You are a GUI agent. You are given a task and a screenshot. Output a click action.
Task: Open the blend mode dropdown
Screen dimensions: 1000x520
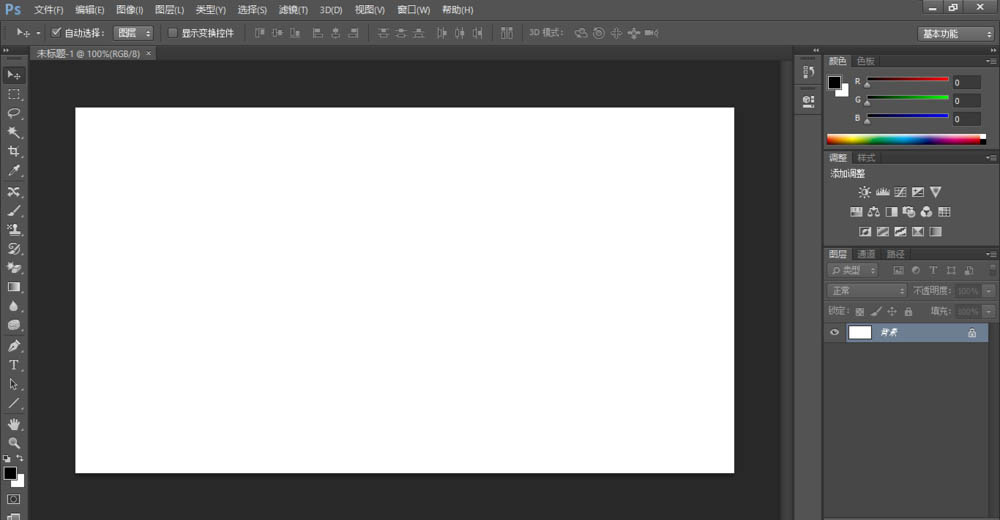867,291
